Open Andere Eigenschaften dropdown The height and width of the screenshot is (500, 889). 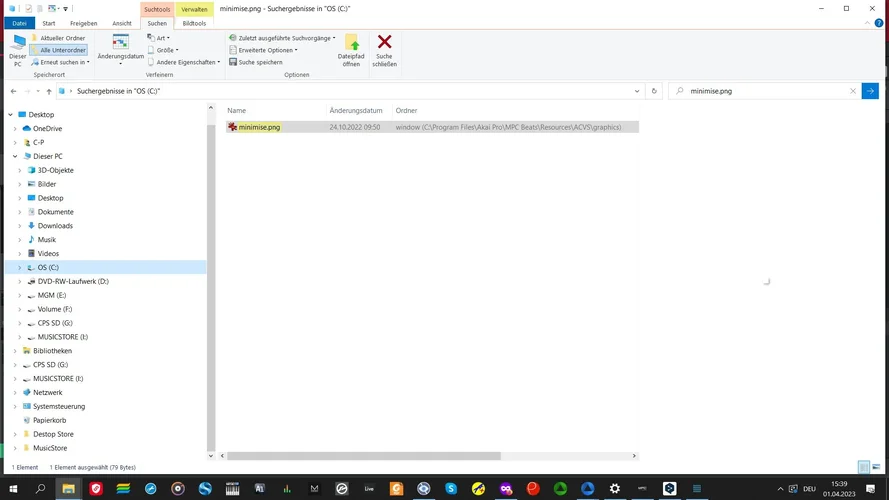tap(184, 62)
